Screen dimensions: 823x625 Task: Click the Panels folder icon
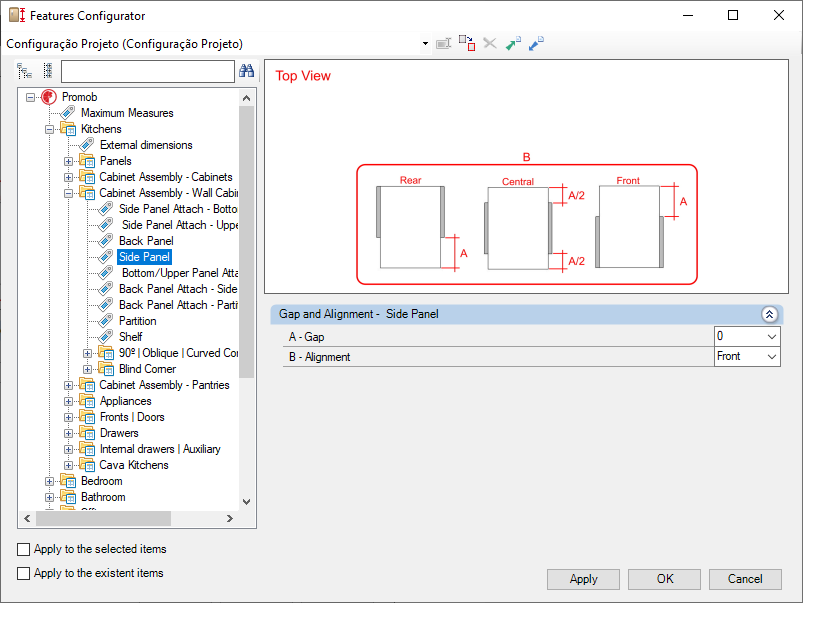point(87,161)
